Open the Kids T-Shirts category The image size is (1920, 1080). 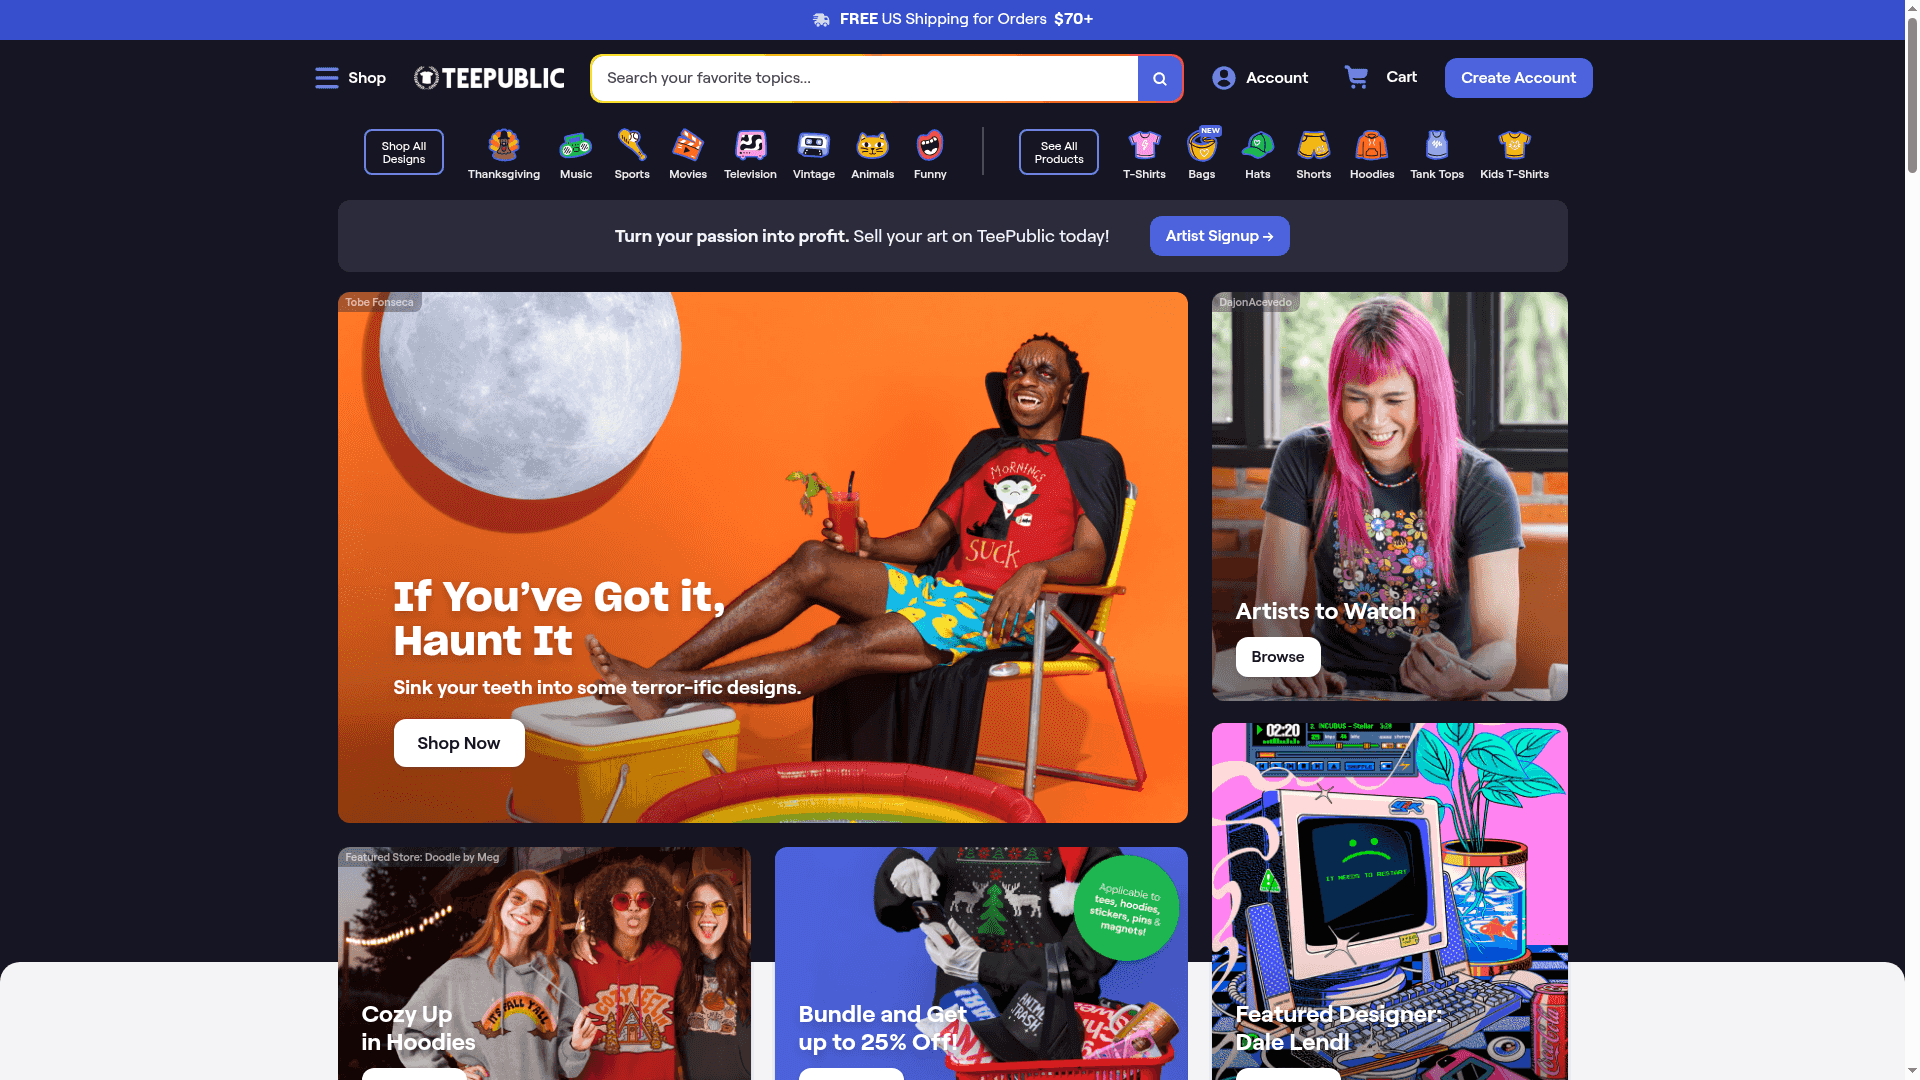pos(1514,148)
